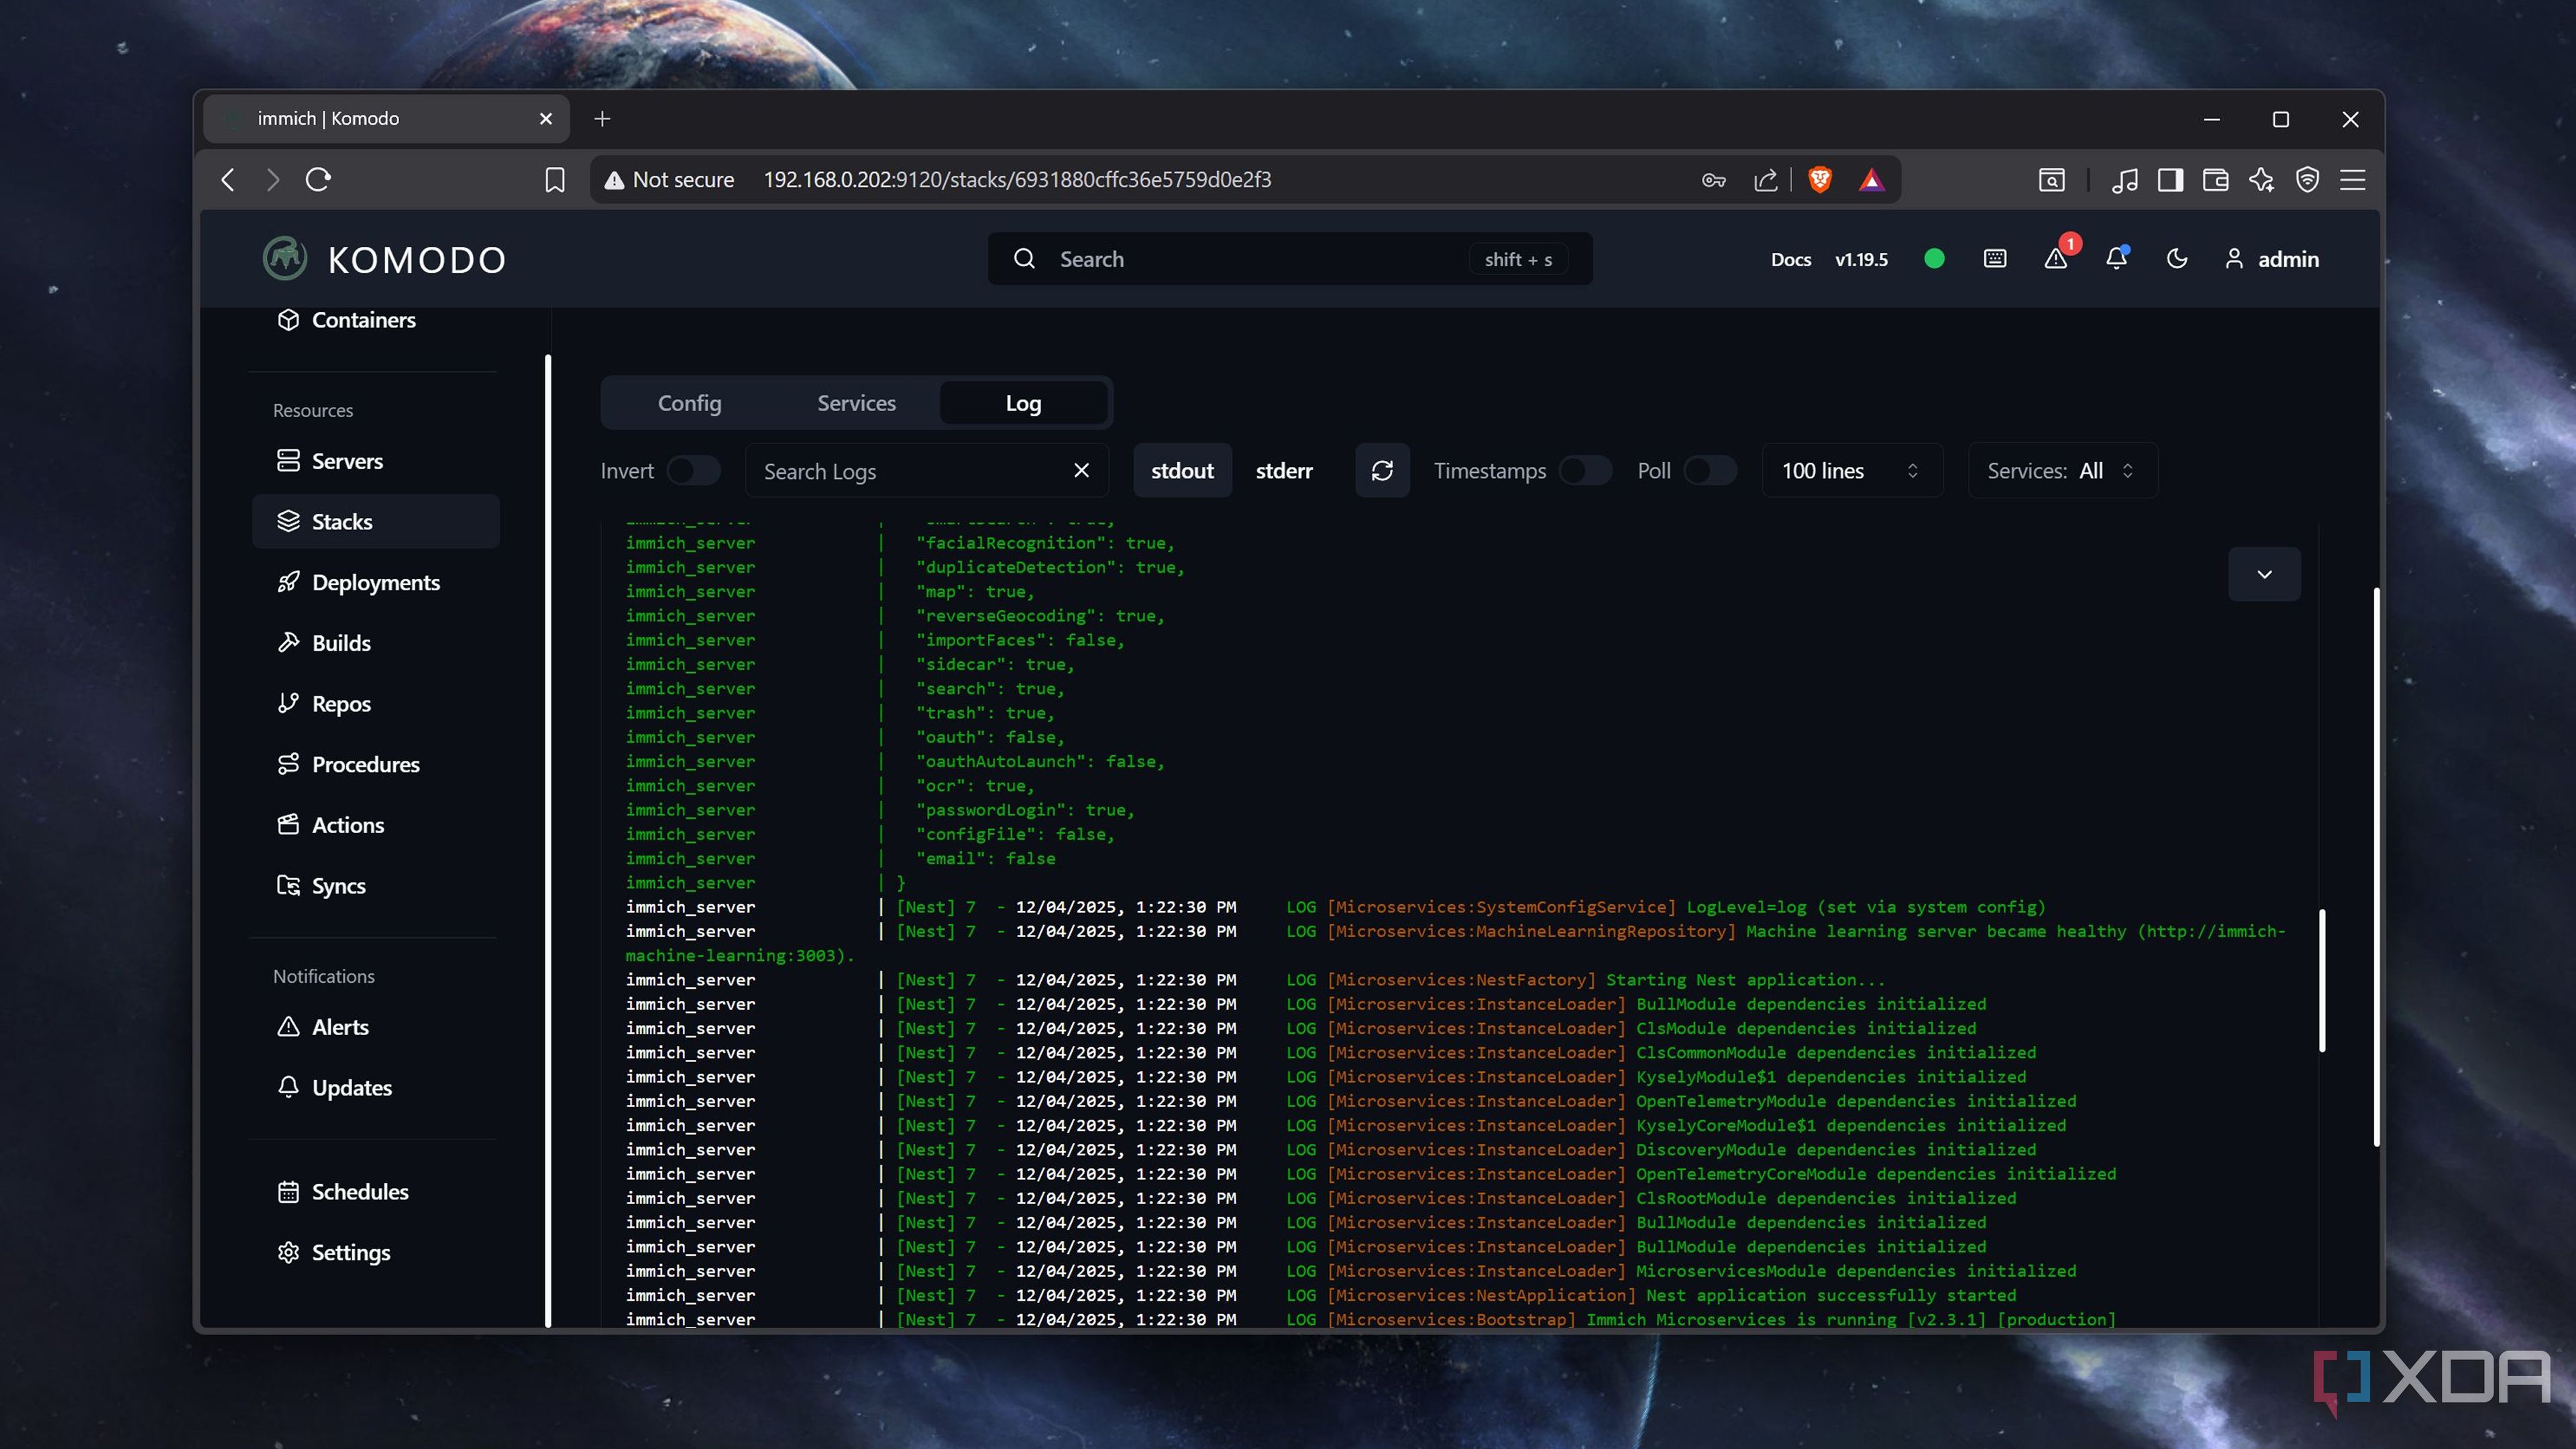Open the 100 lines dropdown
Image resolution: width=2576 pixels, height=1449 pixels.
[x=1852, y=471]
